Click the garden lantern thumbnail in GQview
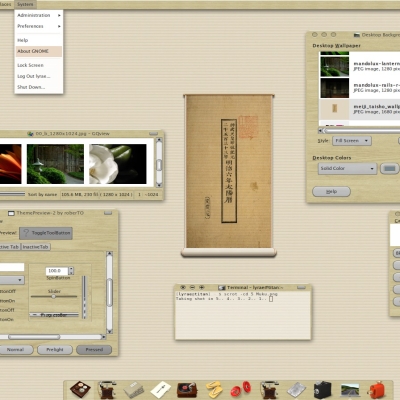 point(55,164)
